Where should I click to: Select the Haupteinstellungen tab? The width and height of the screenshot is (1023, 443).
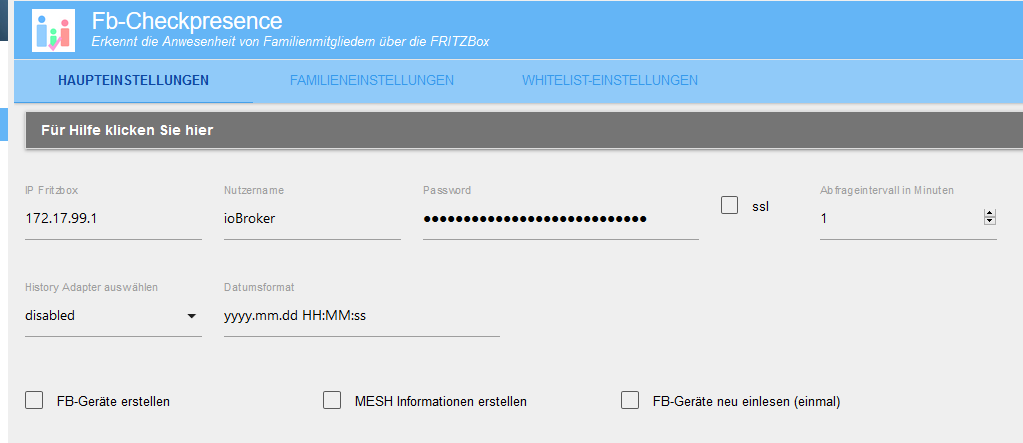133,80
